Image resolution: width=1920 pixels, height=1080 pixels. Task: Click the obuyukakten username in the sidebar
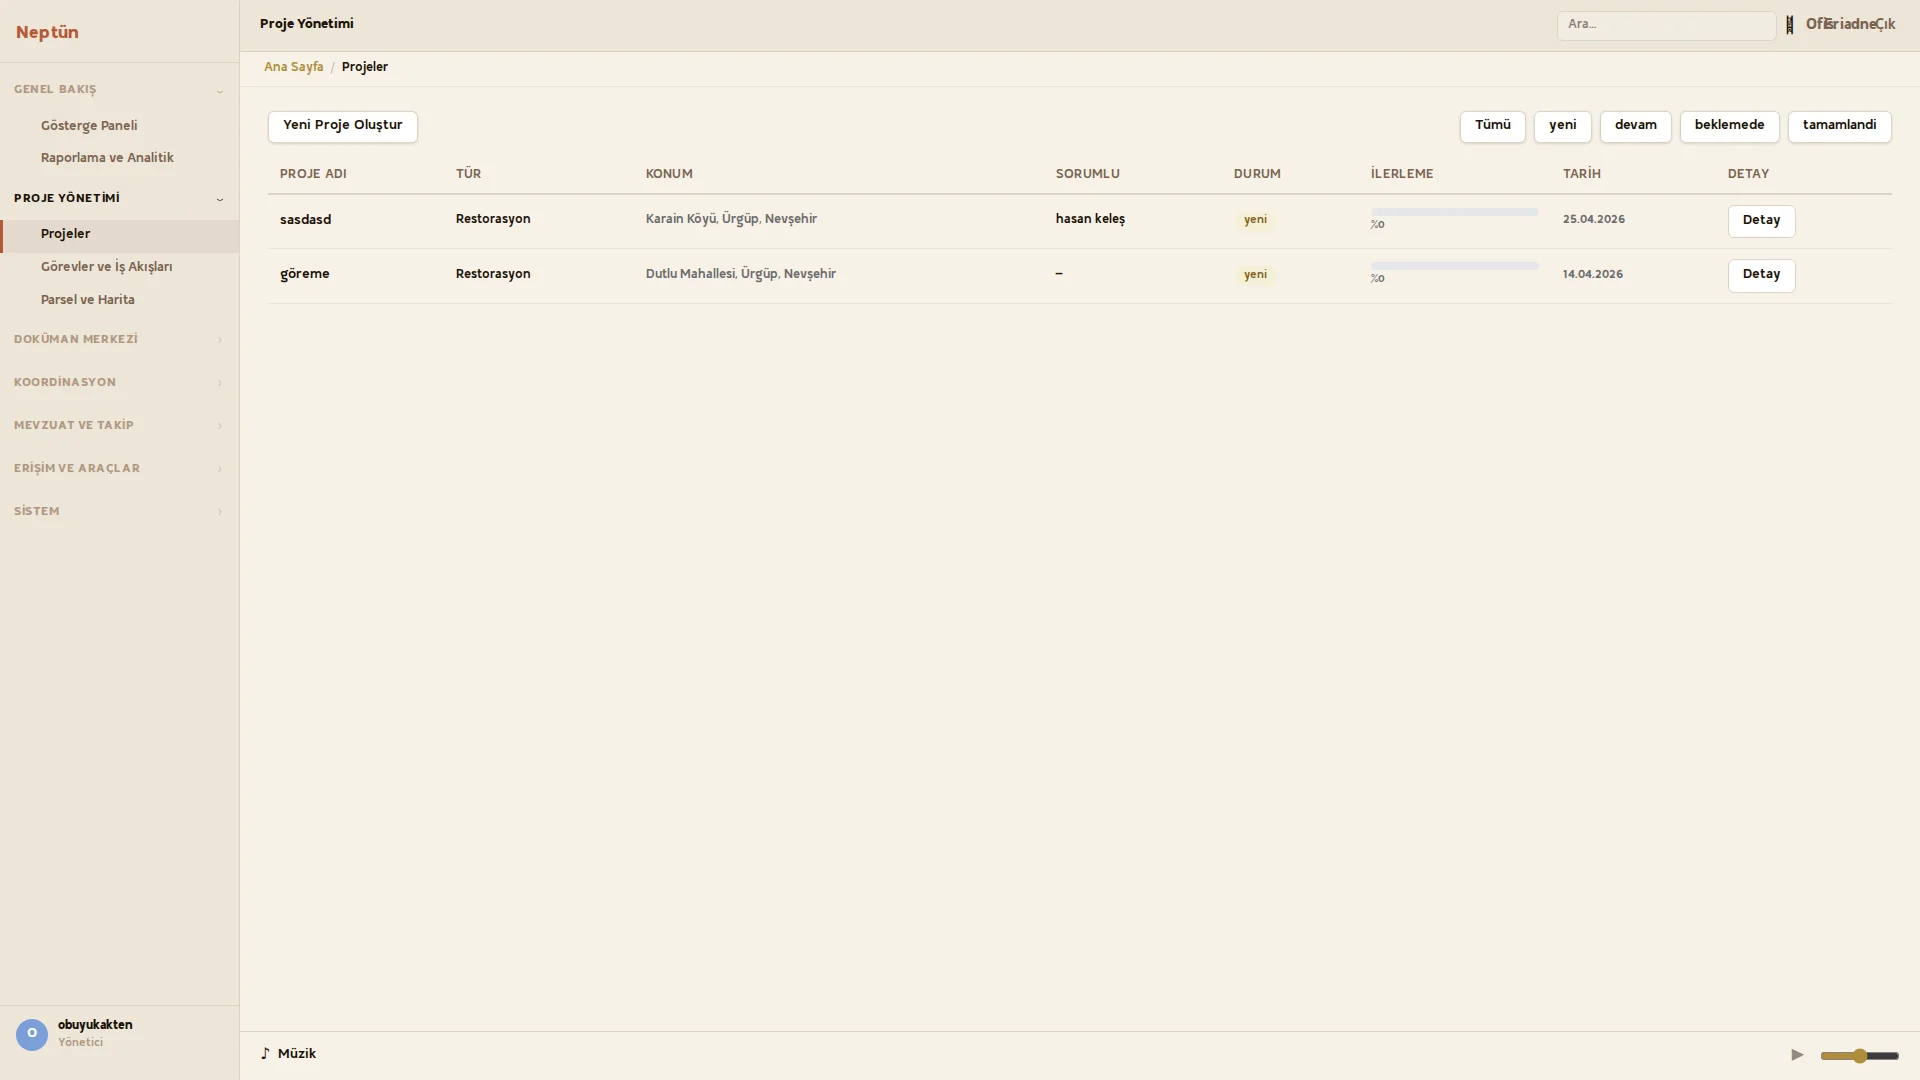(95, 1025)
